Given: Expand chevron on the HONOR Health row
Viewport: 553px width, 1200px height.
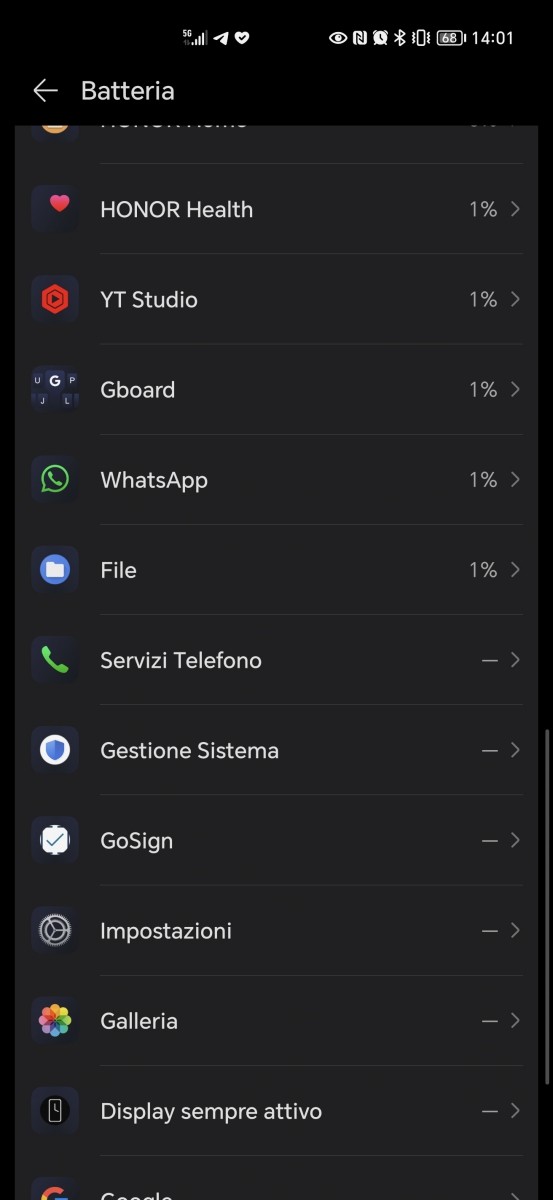Looking at the screenshot, I should pyautogui.click(x=515, y=209).
